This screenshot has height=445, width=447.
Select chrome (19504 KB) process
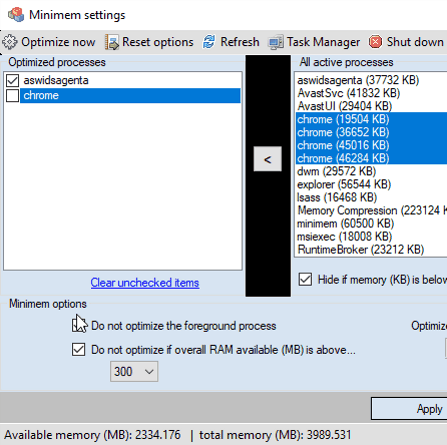[371, 119]
